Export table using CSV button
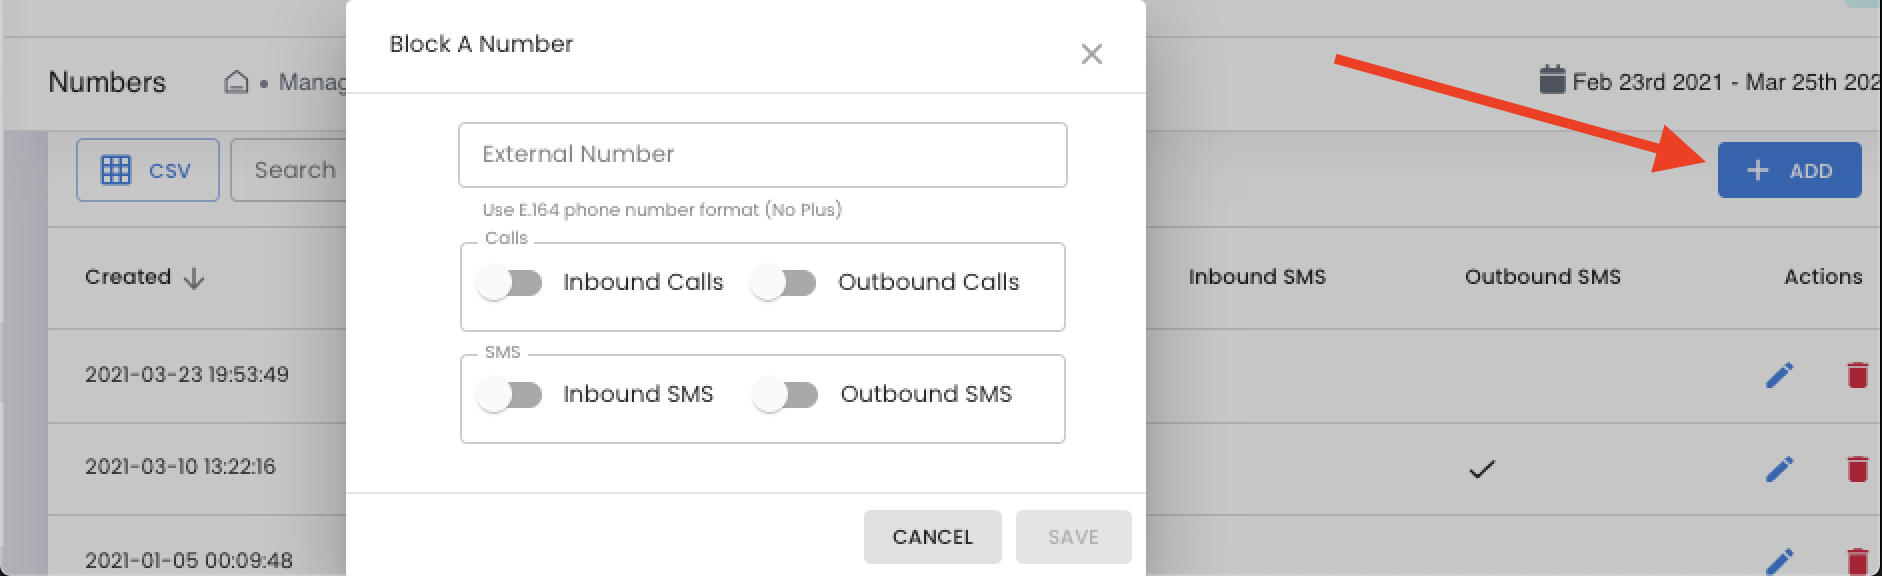1882x576 pixels. (x=148, y=170)
